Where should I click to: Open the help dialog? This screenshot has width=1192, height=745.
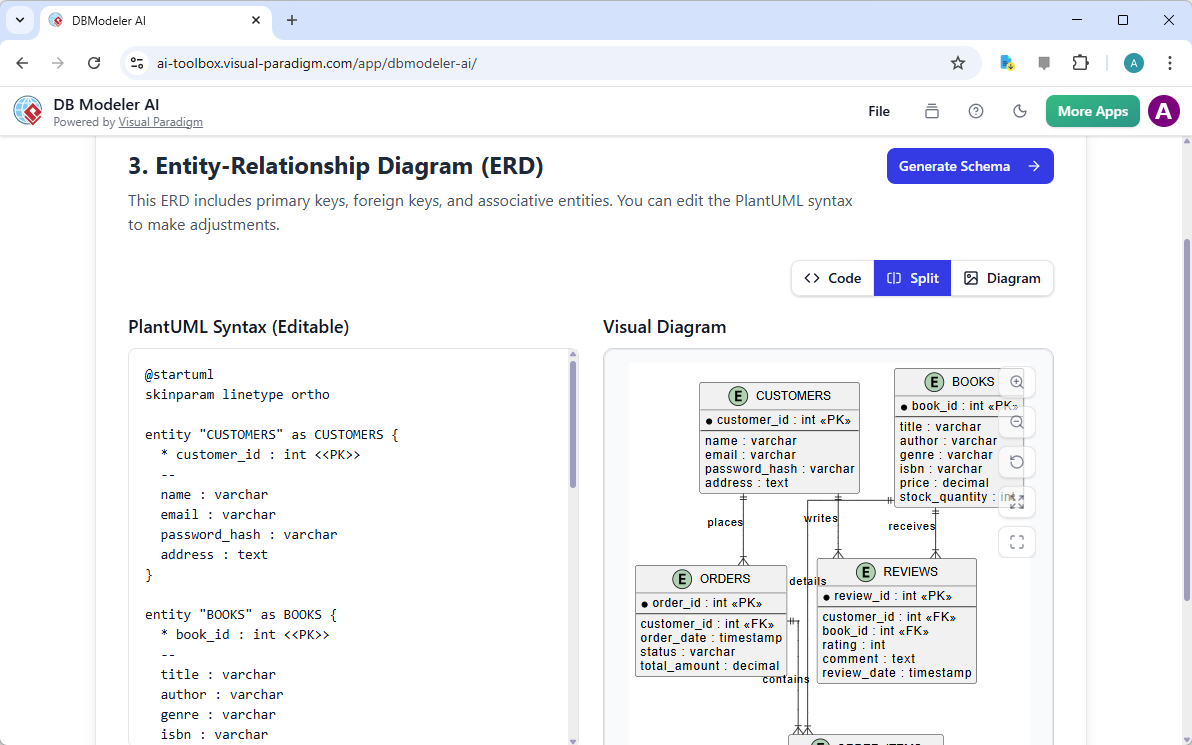tap(976, 111)
